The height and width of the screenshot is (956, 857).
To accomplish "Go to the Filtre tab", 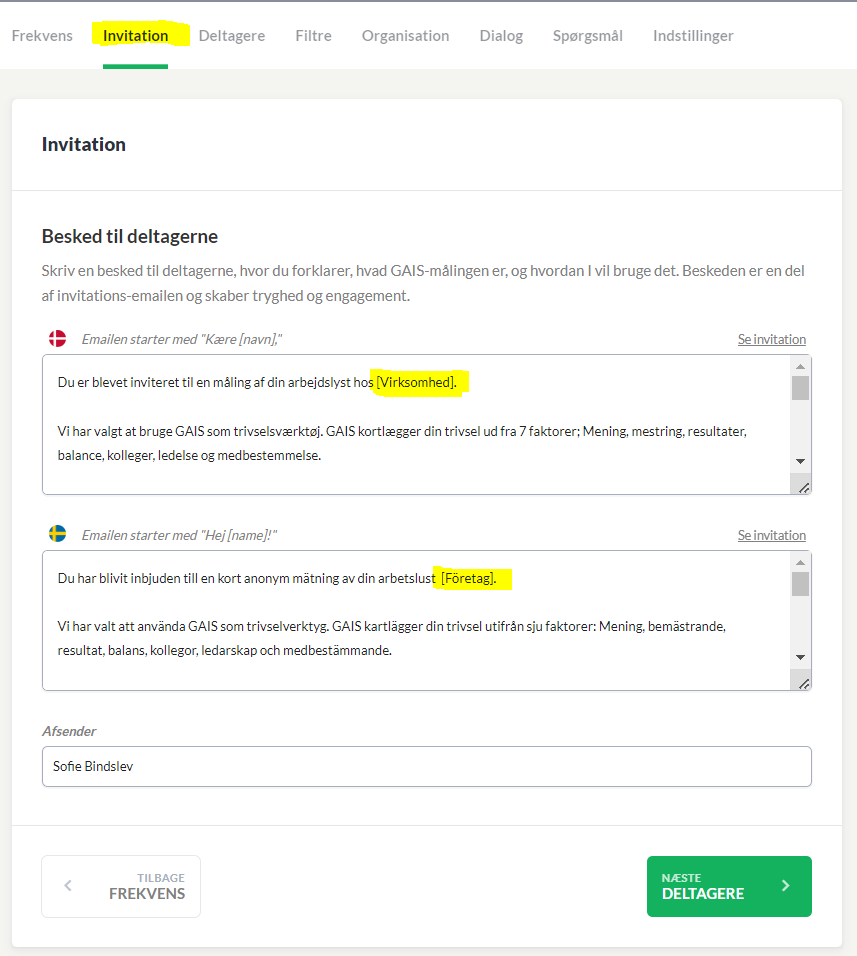I will 313,36.
